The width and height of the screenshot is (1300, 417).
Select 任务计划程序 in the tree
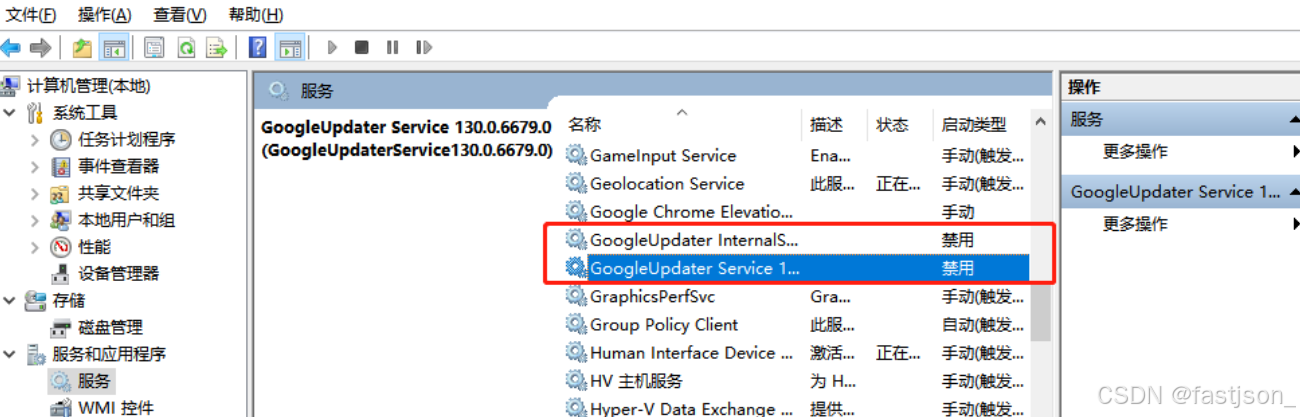[x=127, y=140]
